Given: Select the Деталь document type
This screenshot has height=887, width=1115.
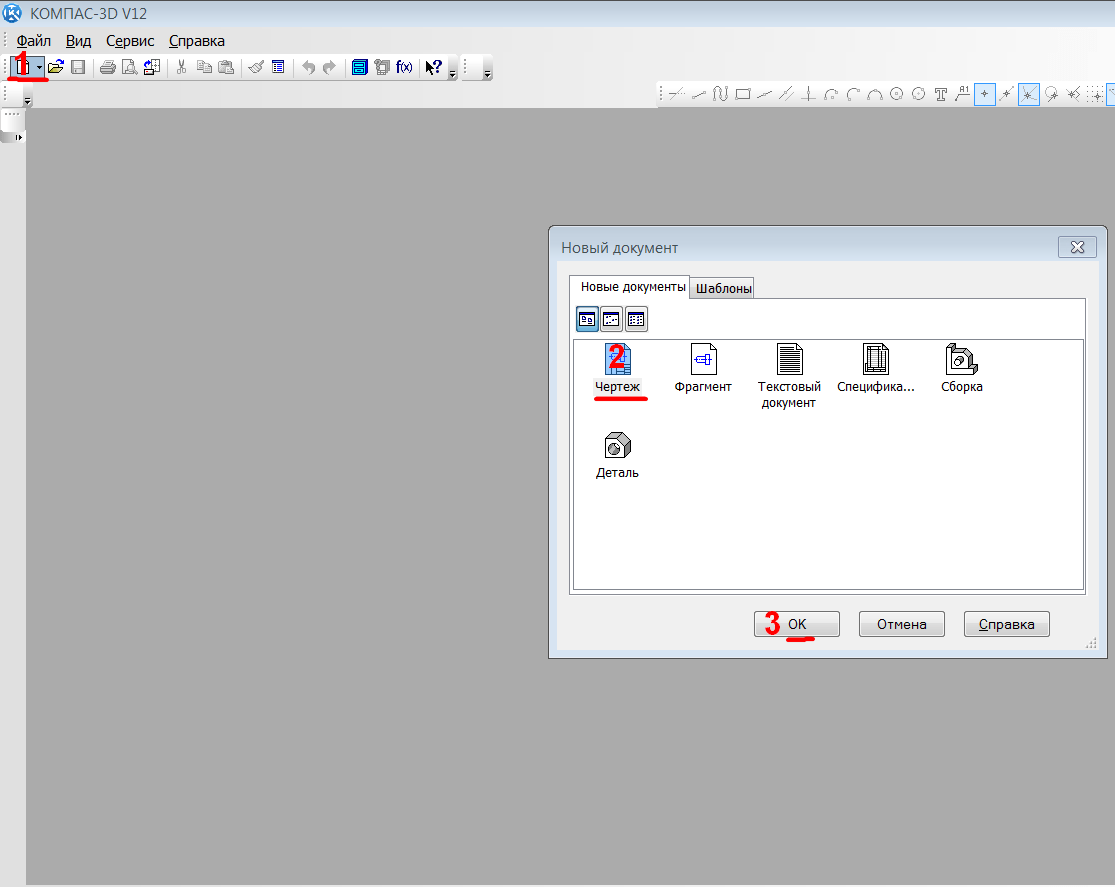Looking at the screenshot, I should (x=617, y=455).
